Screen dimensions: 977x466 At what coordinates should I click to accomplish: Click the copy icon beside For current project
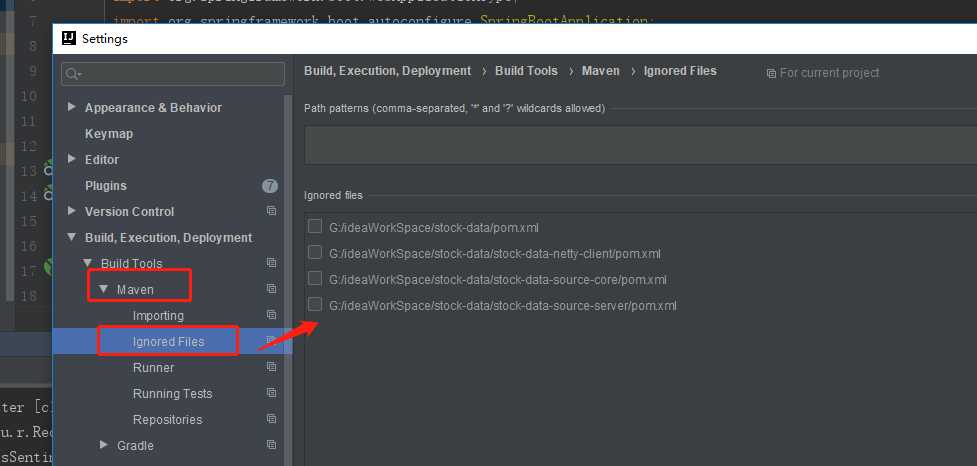coord(771,74)
